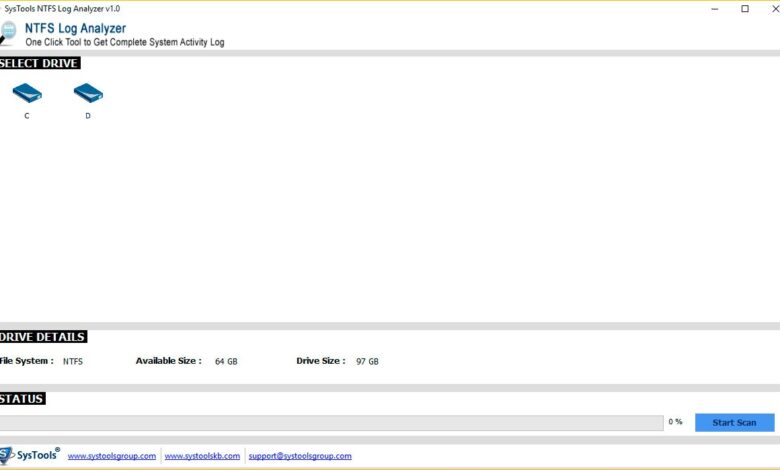Click the NTFS Log Analyzer title text
This screenshot has height=470, width=780.
[x=75, y=28]
